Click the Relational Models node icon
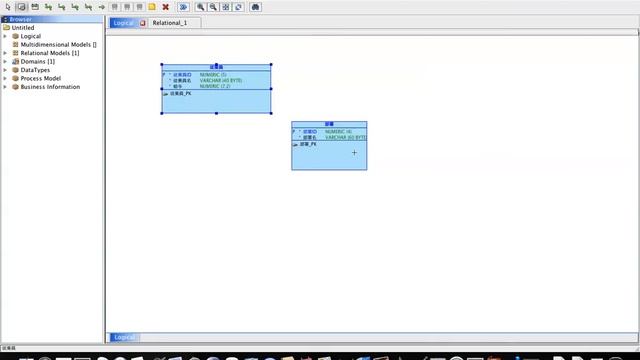Screen dimensions: 640x360 tap(16, 53)
